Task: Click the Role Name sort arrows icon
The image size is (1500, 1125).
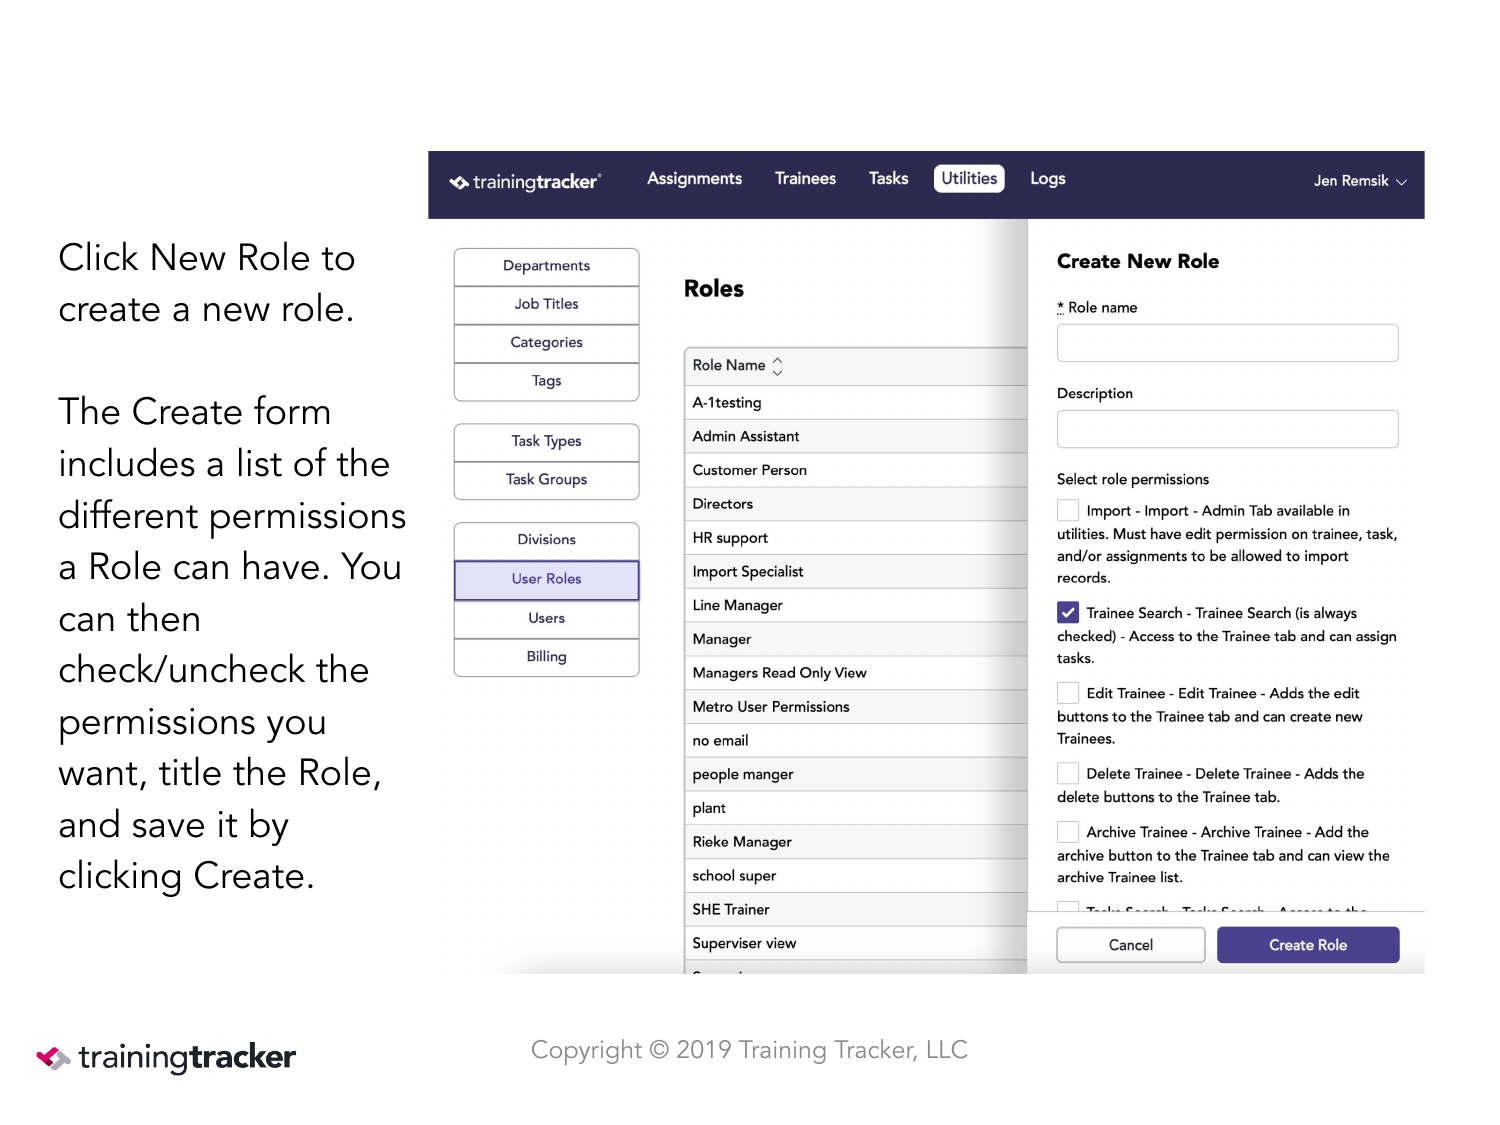Action: 777,366
